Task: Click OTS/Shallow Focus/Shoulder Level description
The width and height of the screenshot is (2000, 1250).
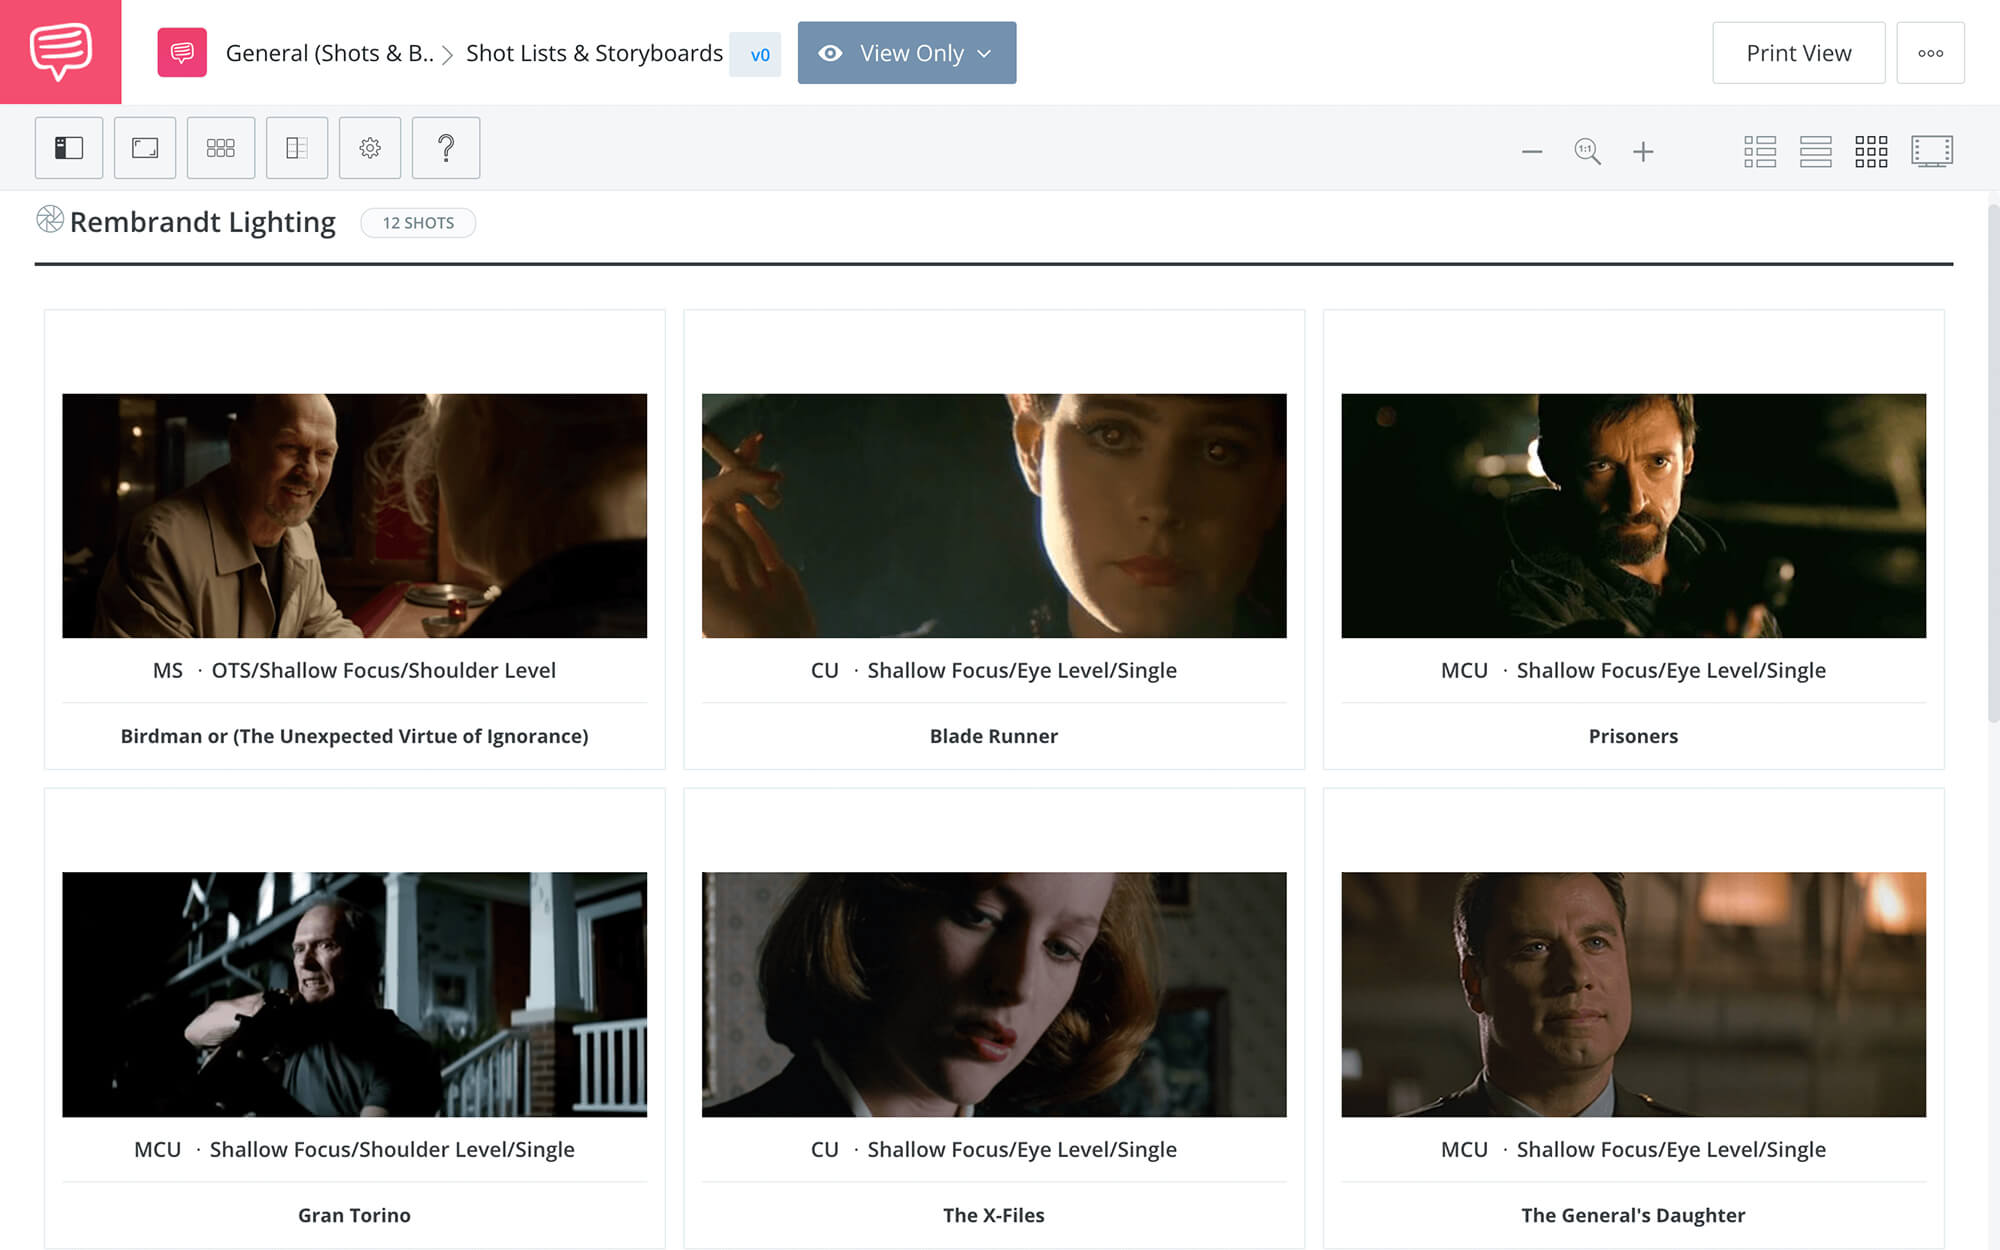Action: pos(384,670)
